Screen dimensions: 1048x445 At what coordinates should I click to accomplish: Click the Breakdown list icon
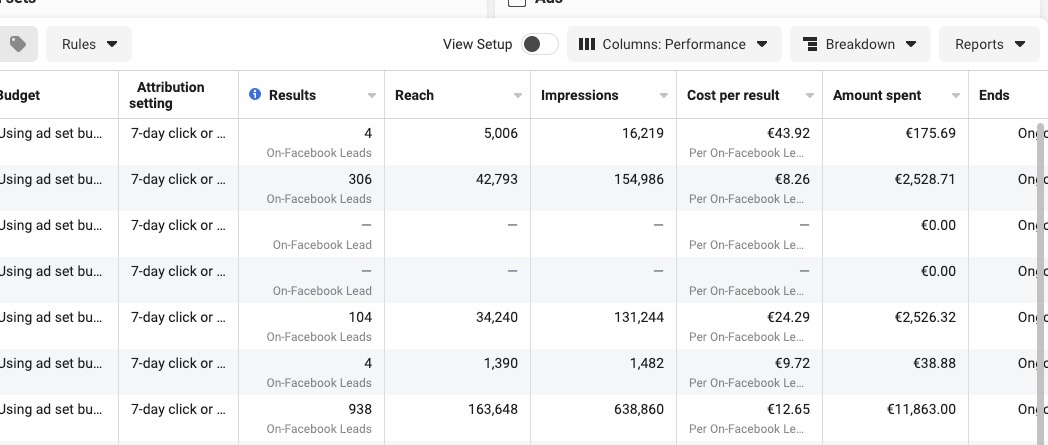click(x=810, y=44)
